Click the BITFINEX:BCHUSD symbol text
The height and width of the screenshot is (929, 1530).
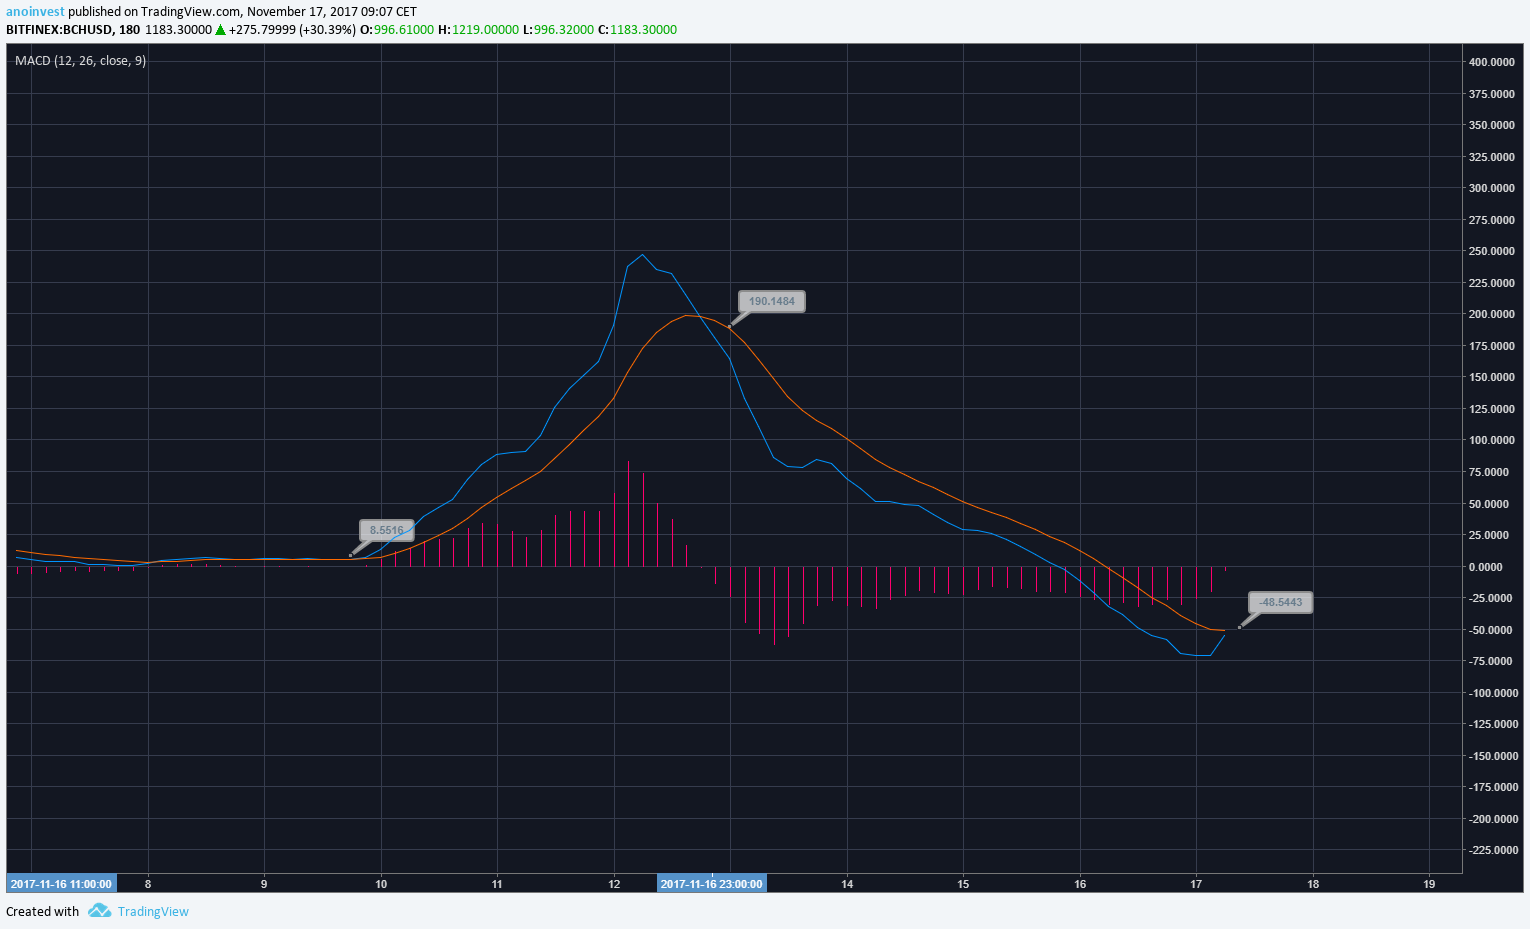pos(59,30)
